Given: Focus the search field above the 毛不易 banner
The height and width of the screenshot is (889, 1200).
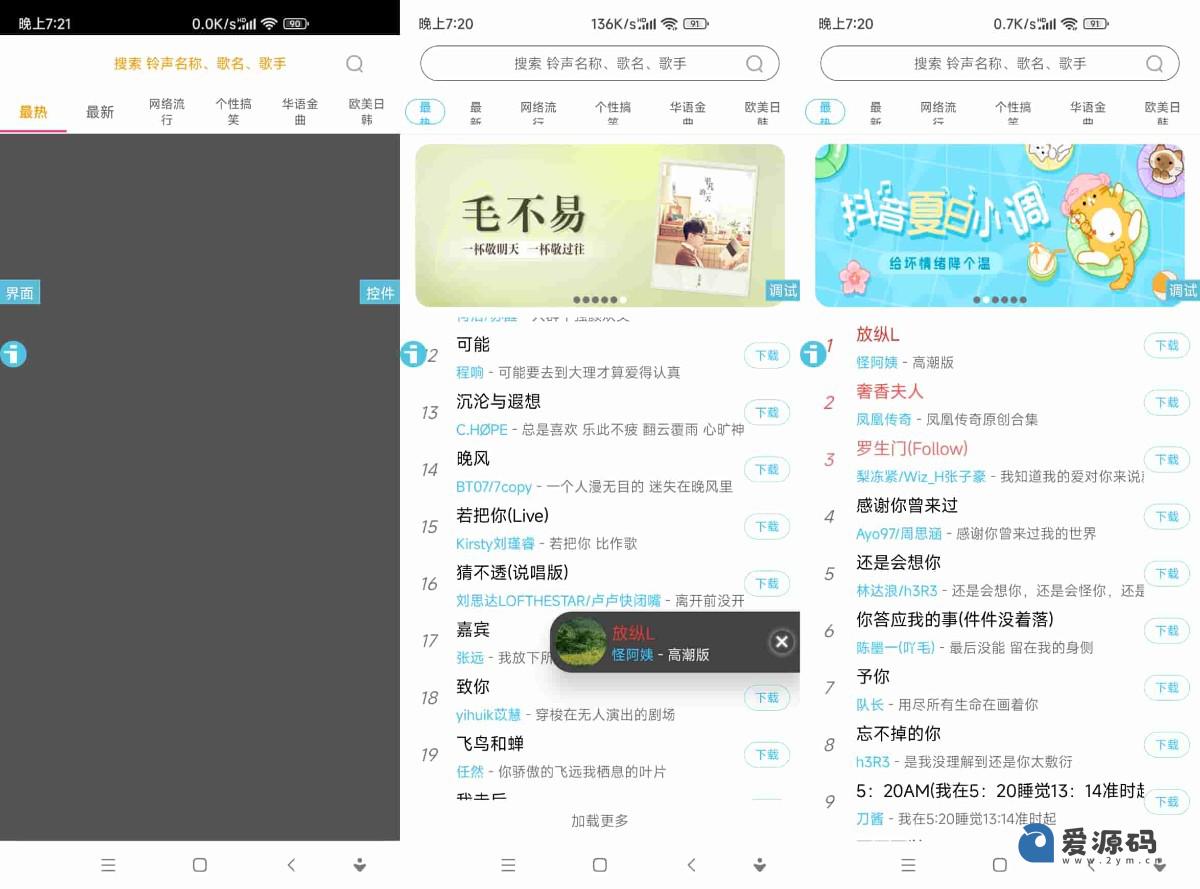Looking at the screenshot, I should click(x=600, y=64).
